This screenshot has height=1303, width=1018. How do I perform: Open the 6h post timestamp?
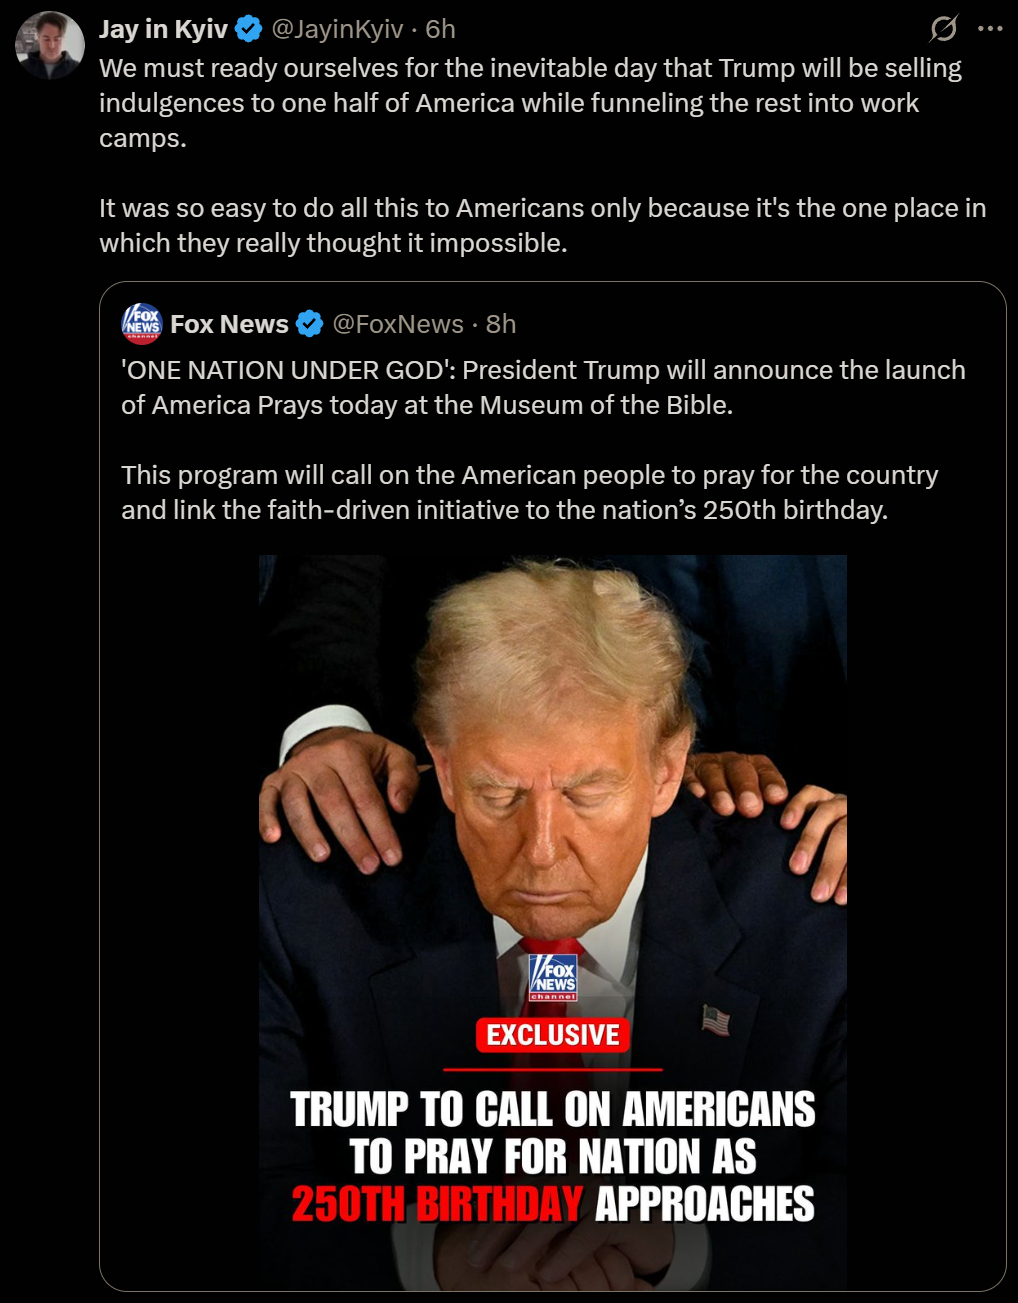[440, 29]
